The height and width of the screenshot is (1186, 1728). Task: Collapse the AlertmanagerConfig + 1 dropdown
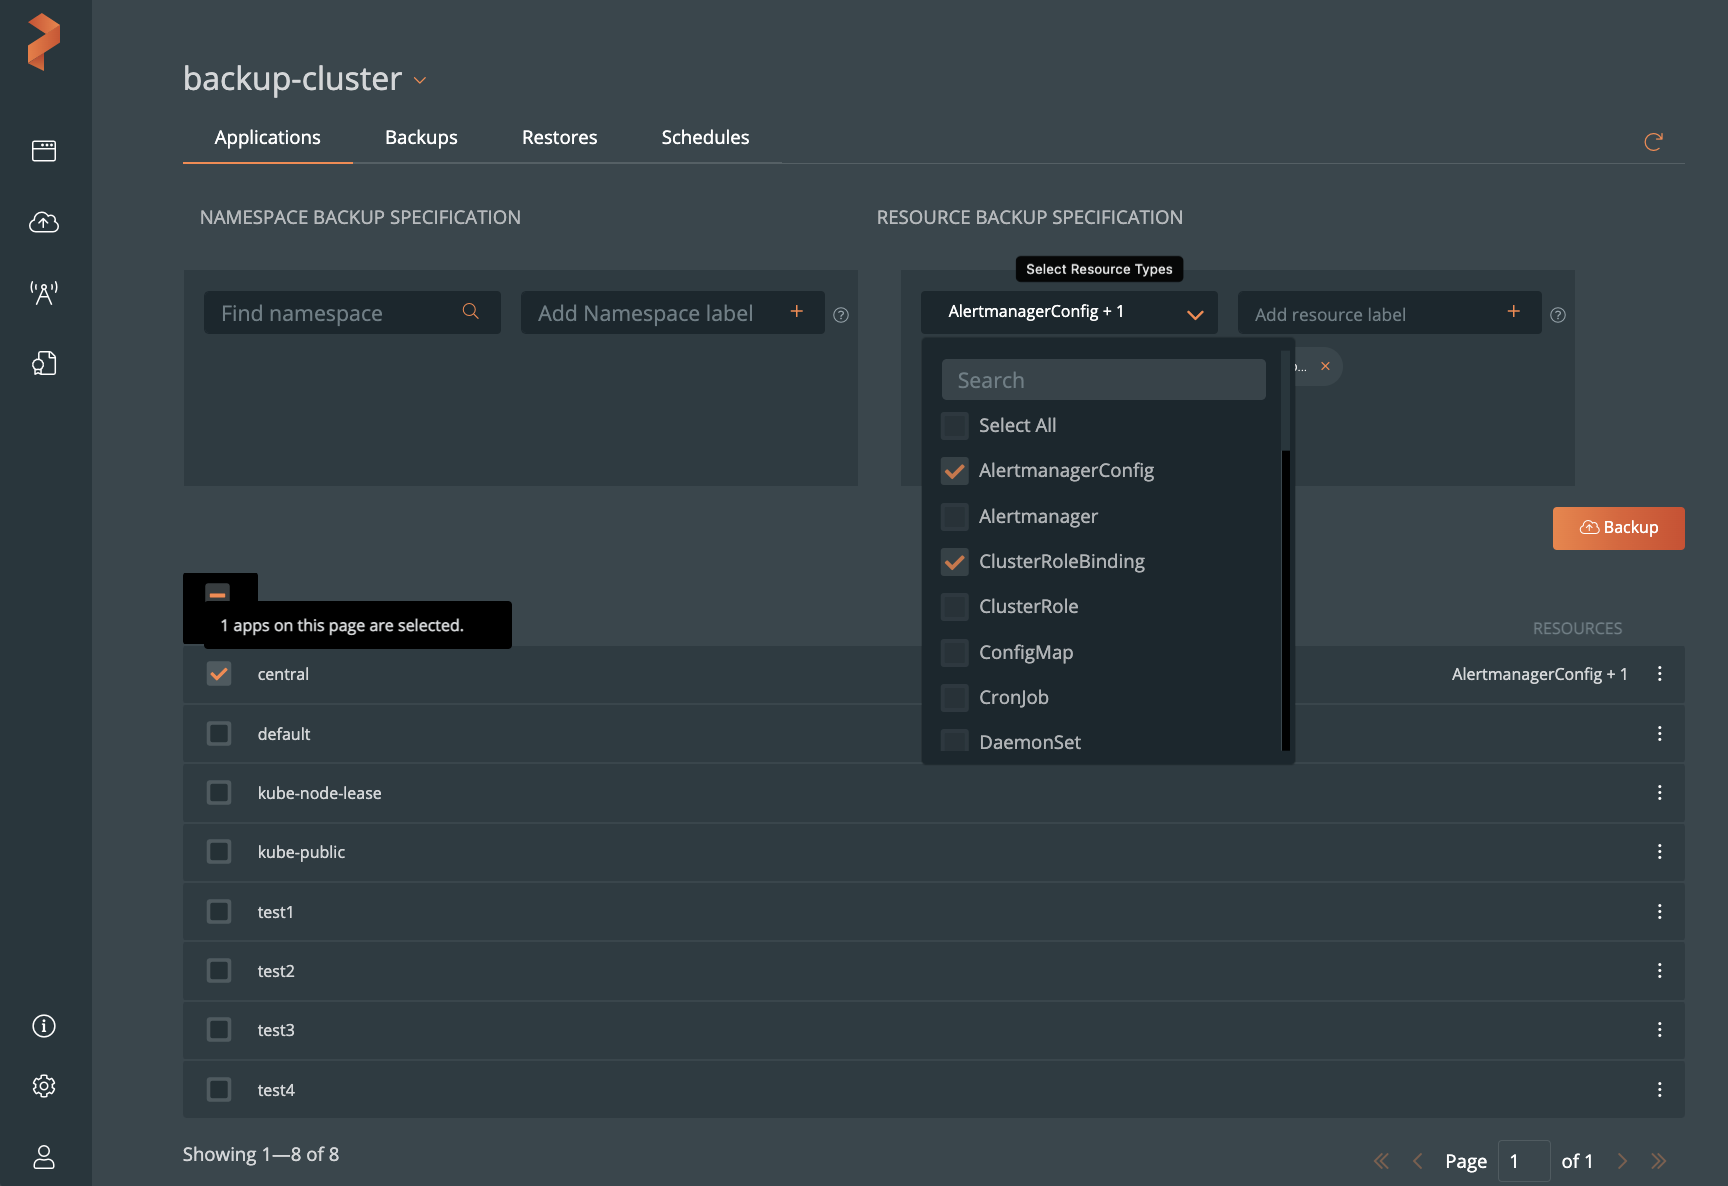(1194, 314)
